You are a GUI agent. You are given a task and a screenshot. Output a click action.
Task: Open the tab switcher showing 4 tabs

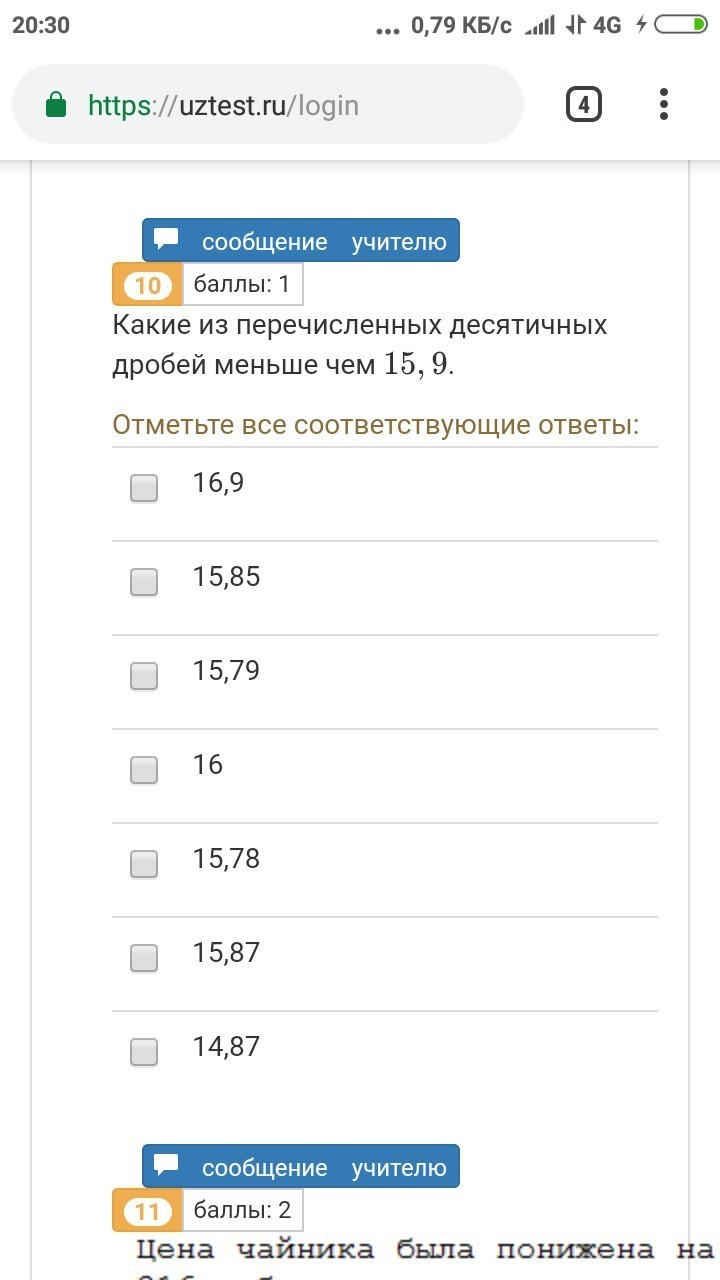[x=584, y=104]
